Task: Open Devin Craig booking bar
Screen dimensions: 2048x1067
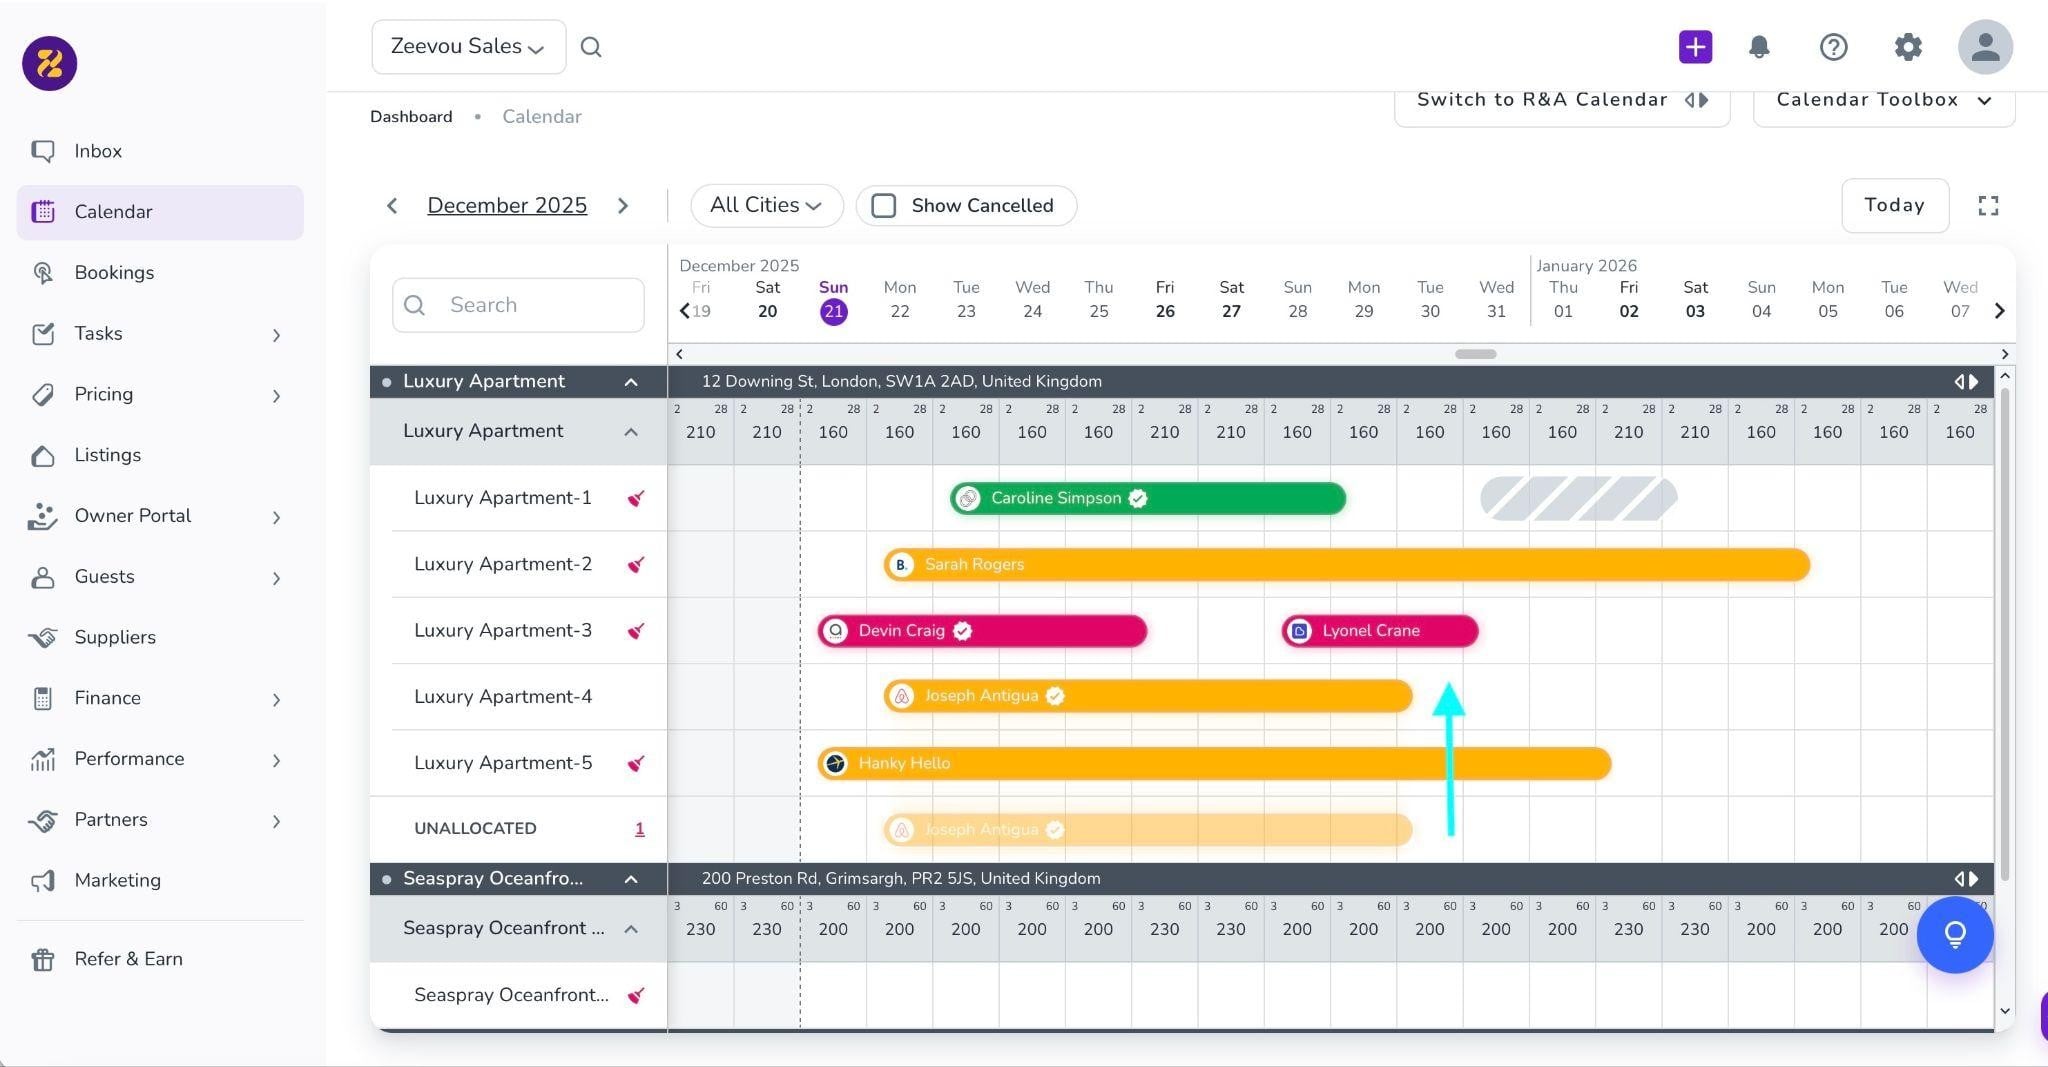Action: pyautogui.click(x=982, y=631)
